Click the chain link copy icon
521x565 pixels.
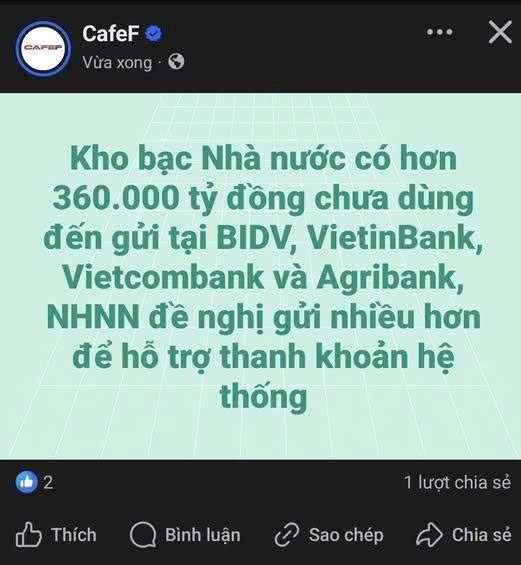287,535
